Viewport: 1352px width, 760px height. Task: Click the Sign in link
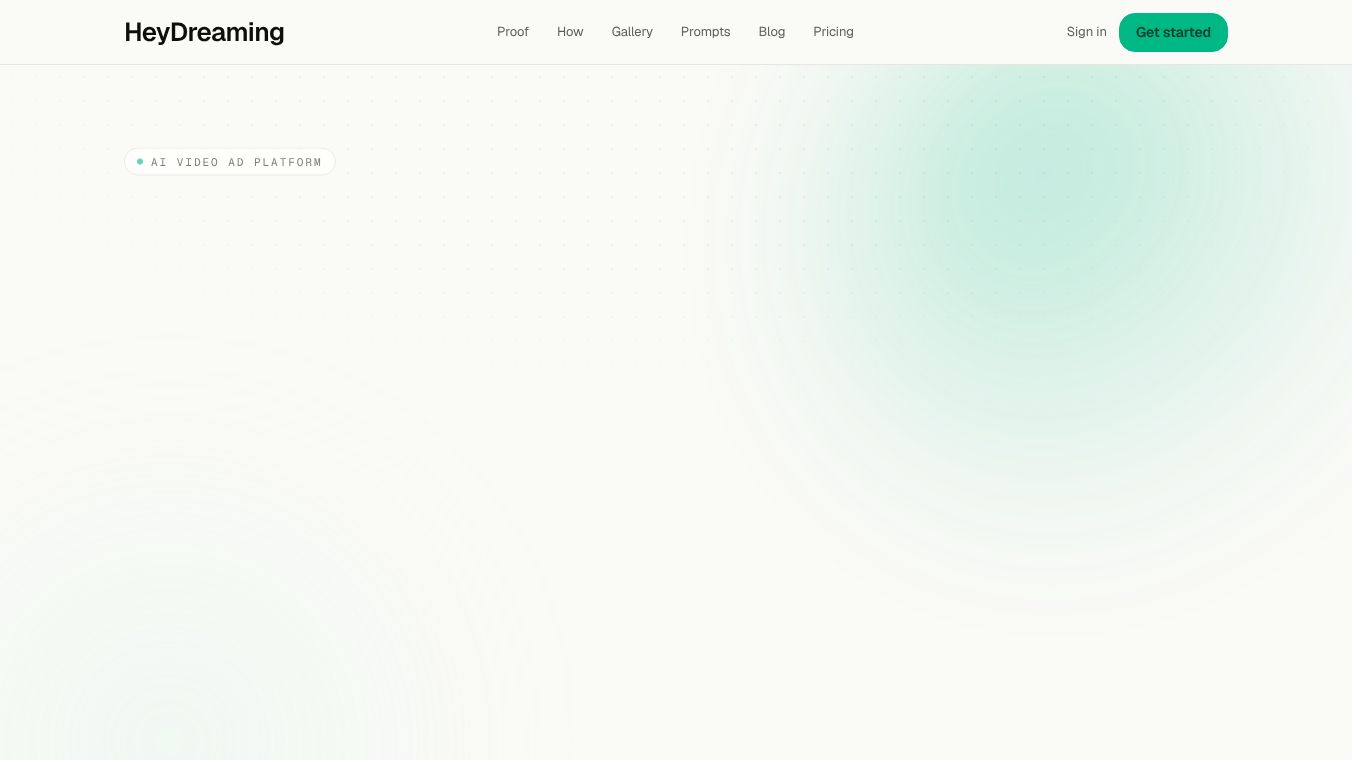pos(1086,32)
